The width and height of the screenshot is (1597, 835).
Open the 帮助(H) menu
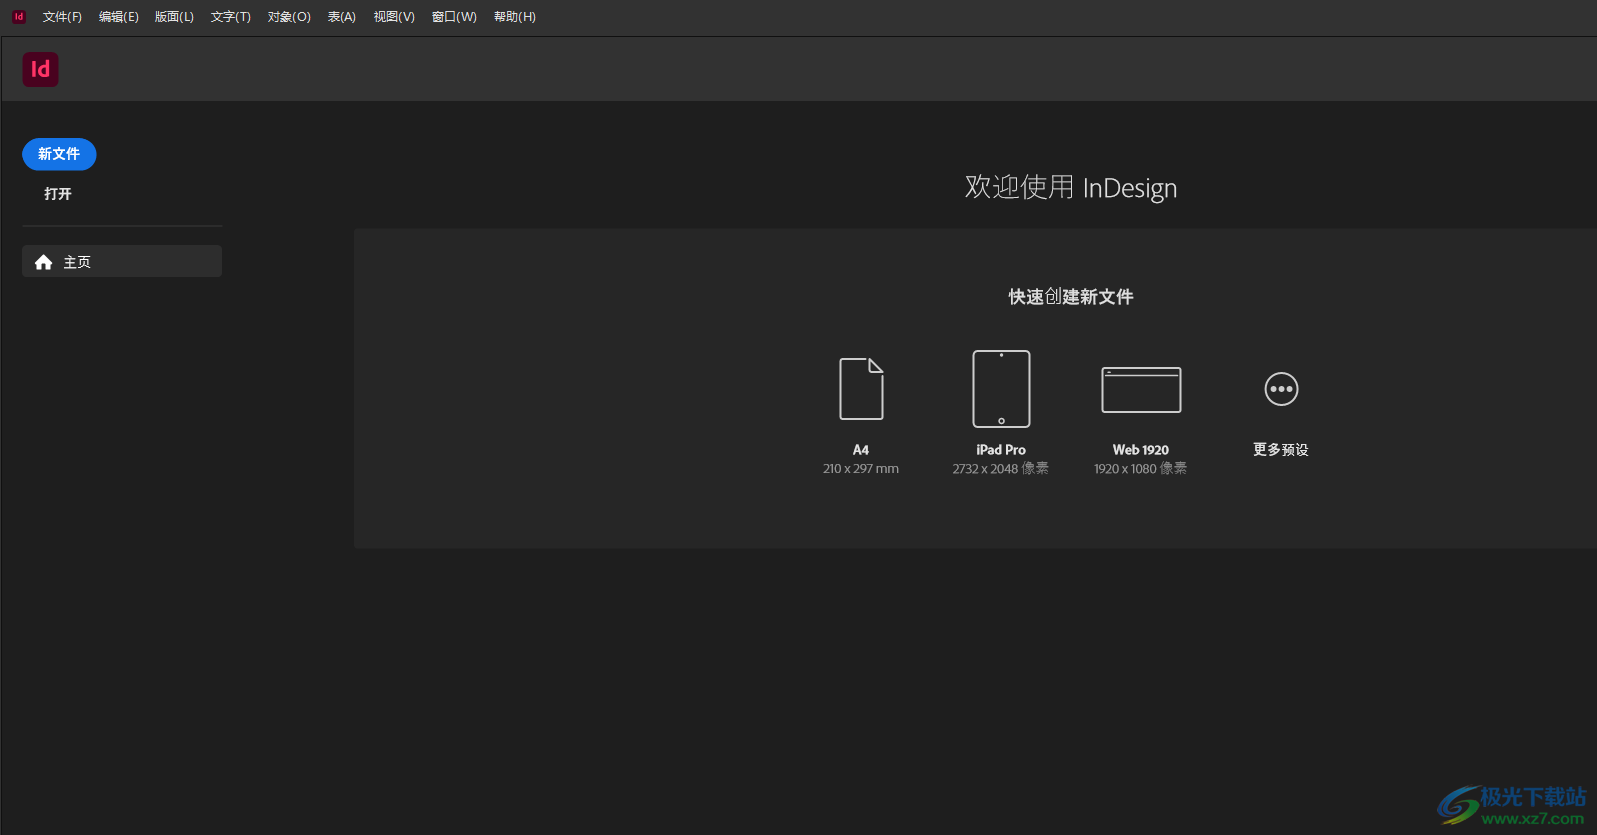click(x=515, y=17)
